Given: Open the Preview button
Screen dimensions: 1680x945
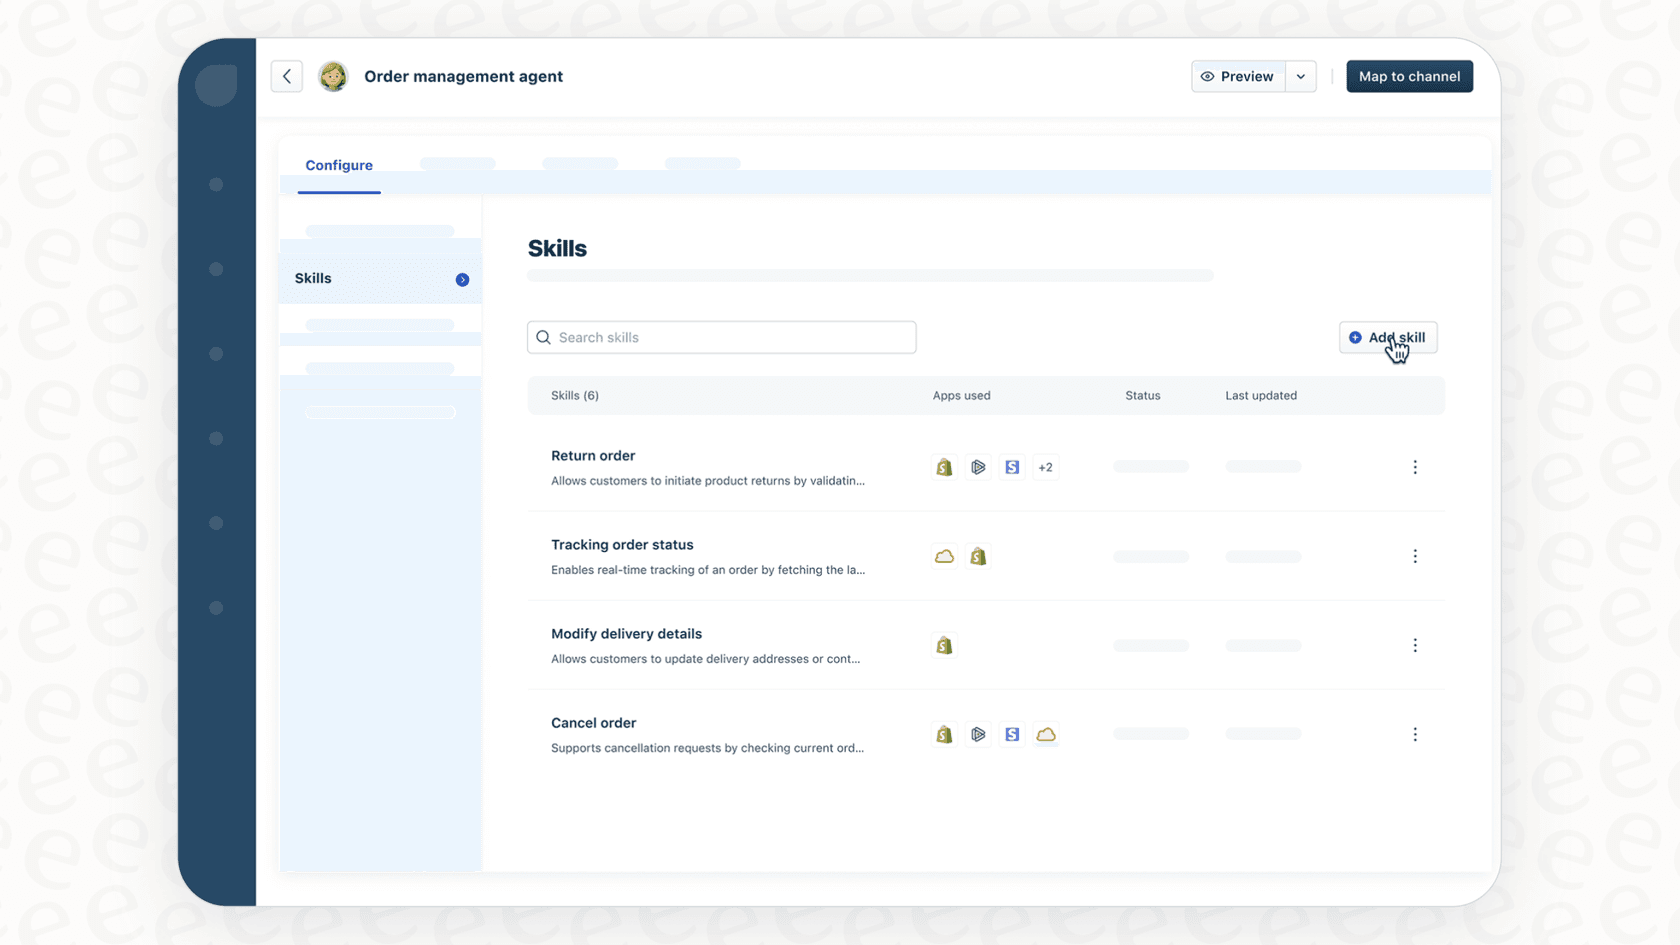Looking at the screenshot, I should coord(1238,76).
